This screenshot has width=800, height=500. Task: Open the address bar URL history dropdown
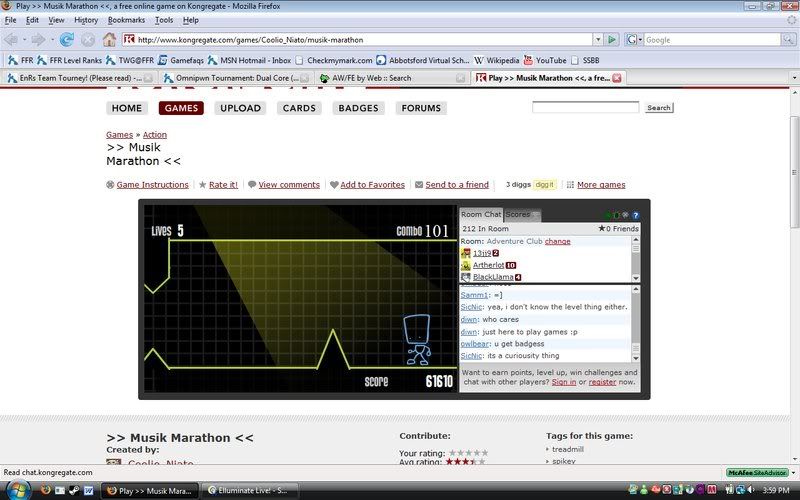pos(598,40)
